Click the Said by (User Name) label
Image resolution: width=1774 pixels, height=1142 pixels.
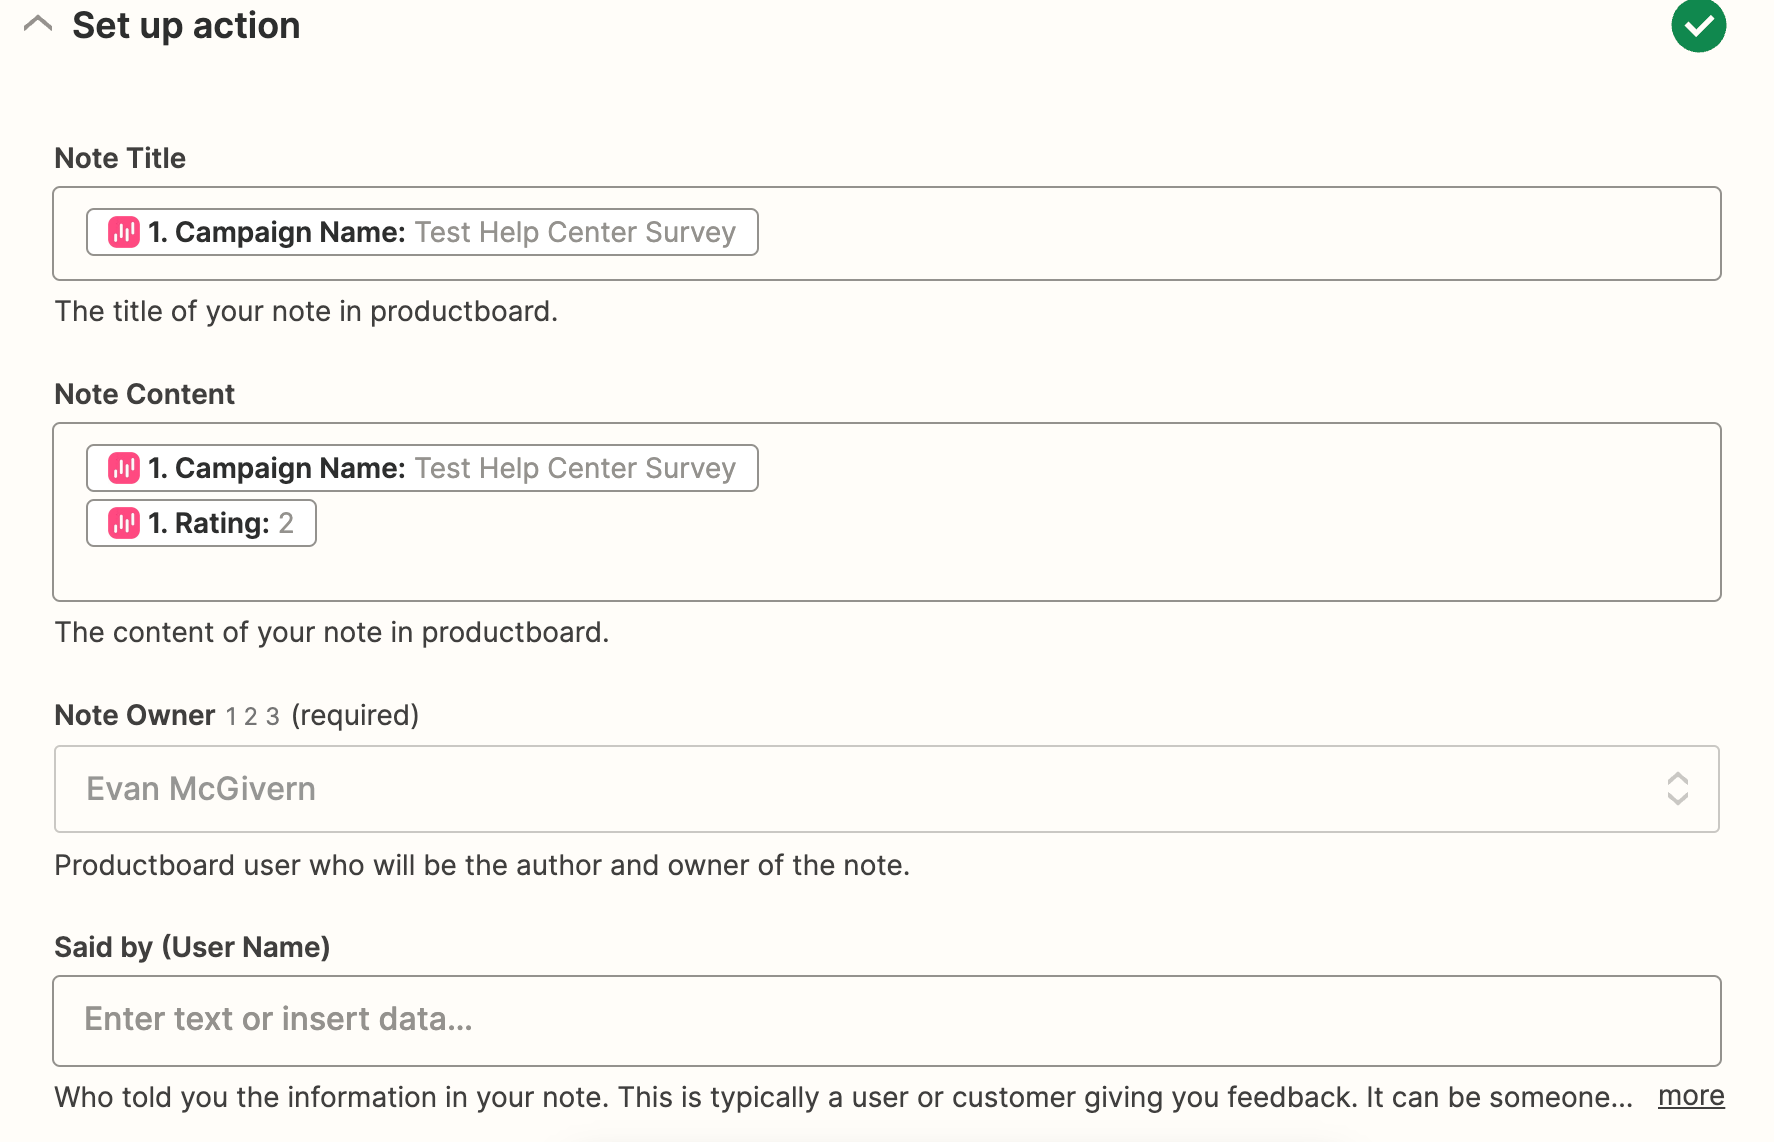192,947
